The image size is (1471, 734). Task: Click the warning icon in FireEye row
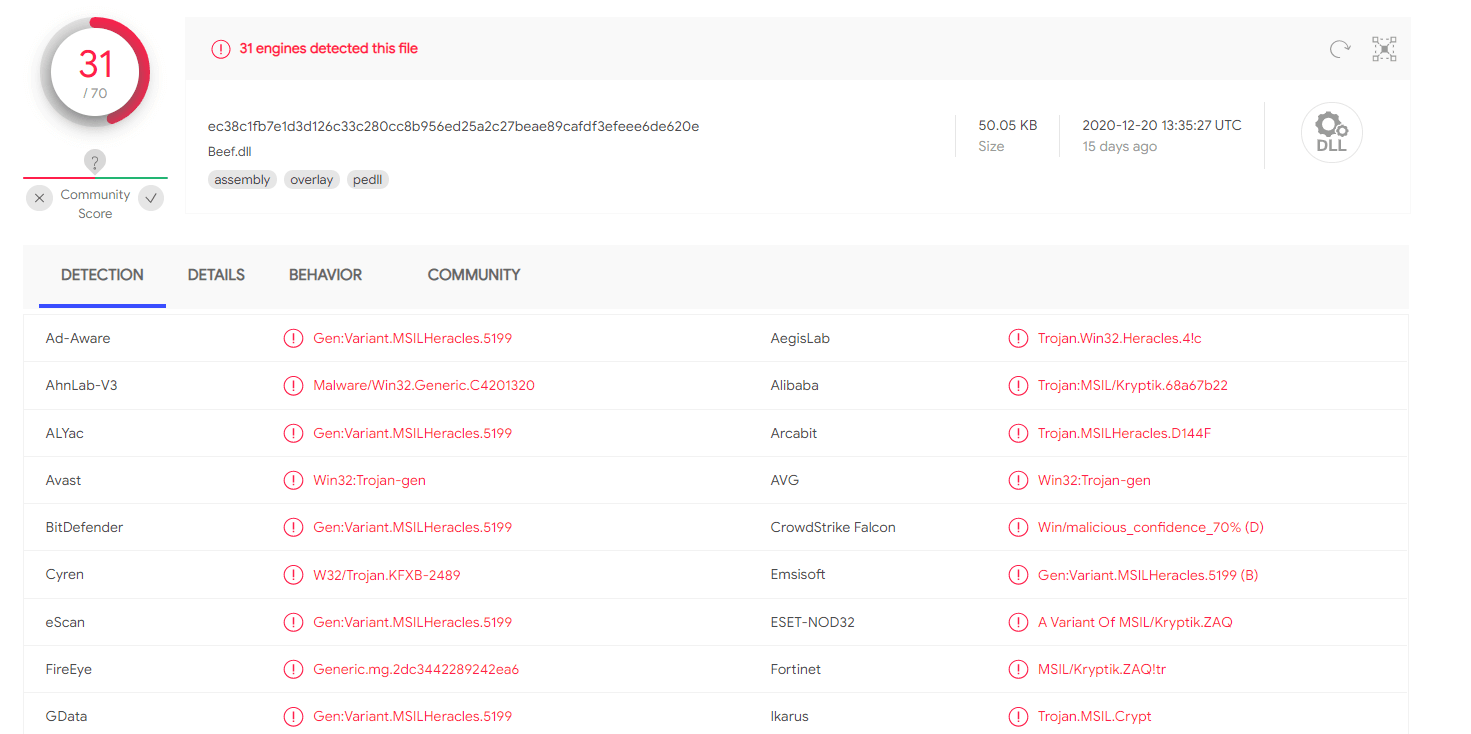[293, 669]
